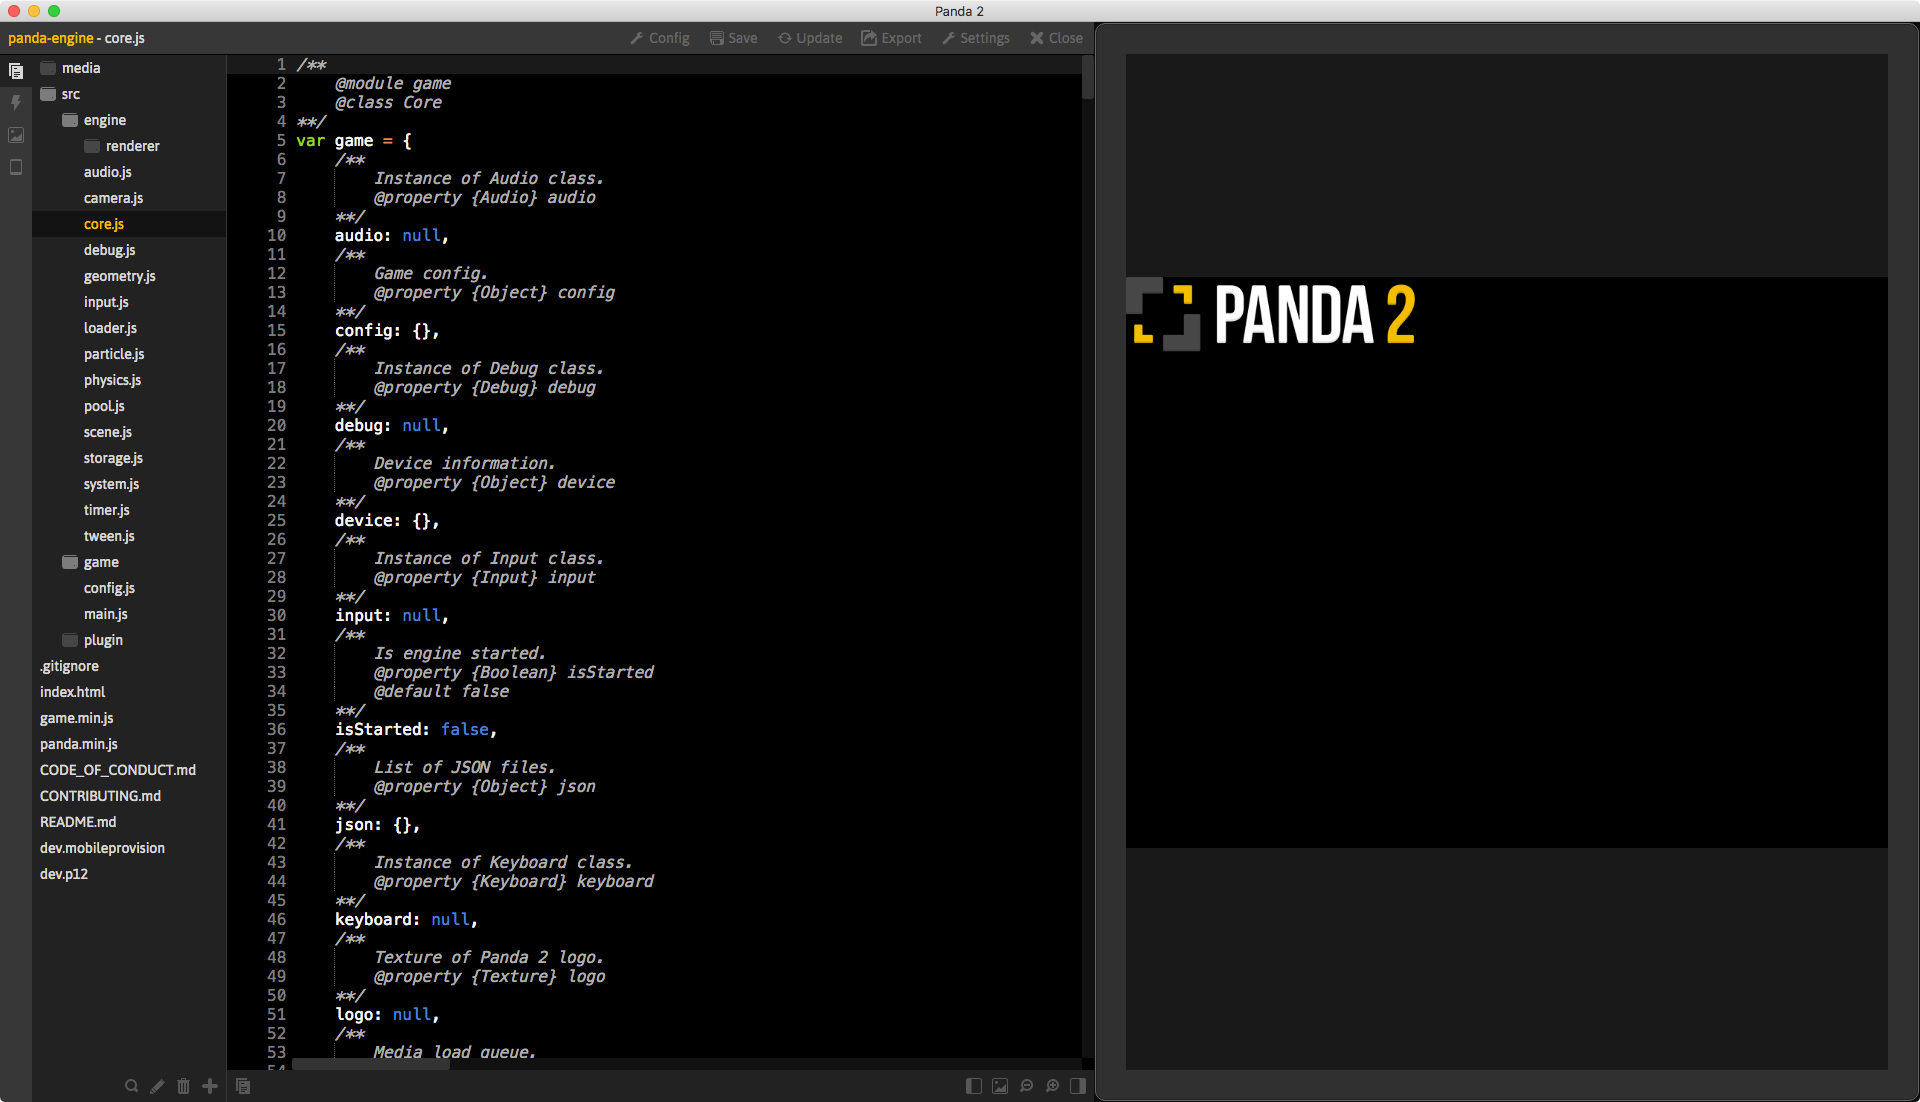The height and width of the screenshot is (1102, 1920).
Task: Click the rename pencil icon
Action: [157, 1086]
